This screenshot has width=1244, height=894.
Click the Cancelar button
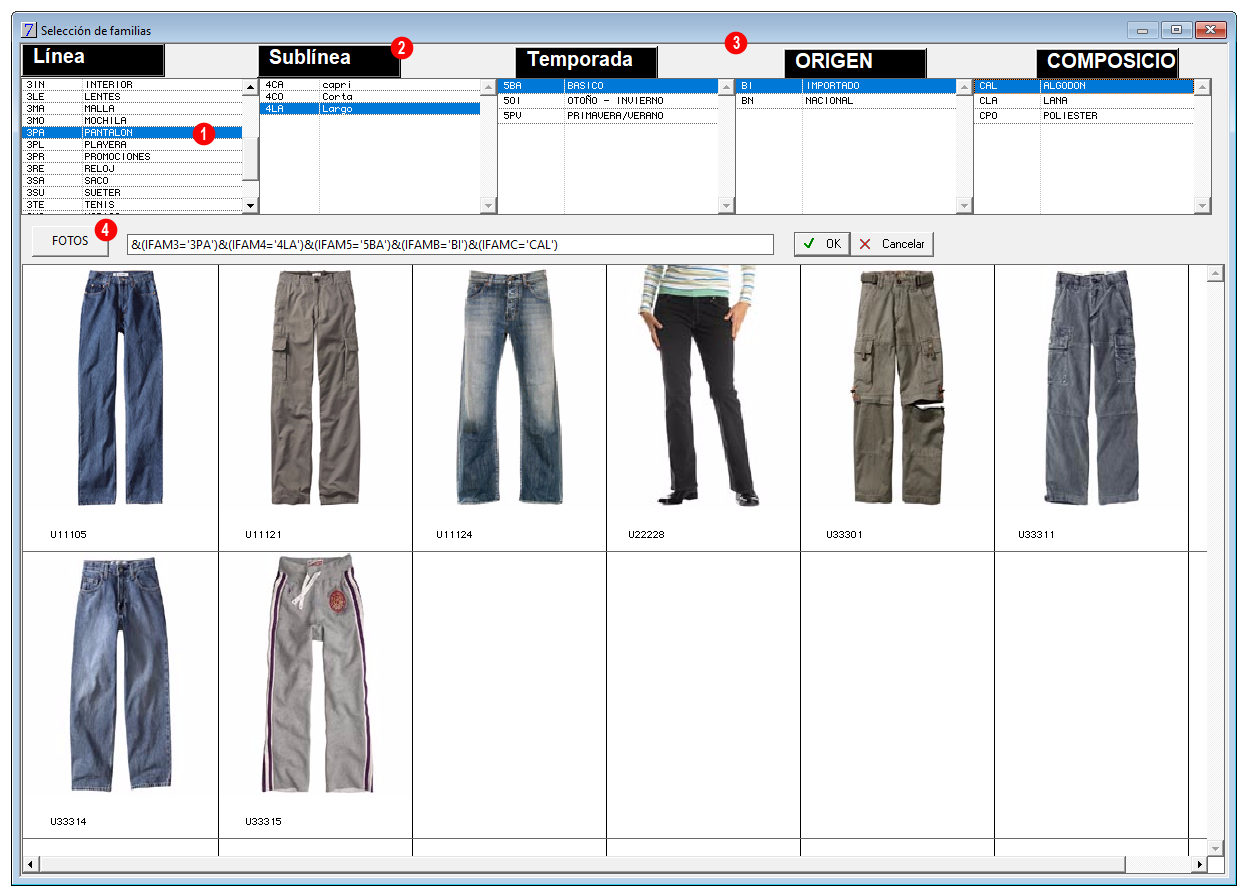pyautogui.click(x=892, y=244)
